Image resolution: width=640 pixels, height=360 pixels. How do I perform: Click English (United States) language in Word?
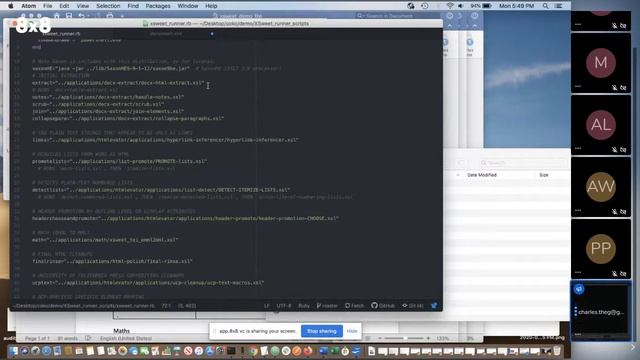coord(126,338)
